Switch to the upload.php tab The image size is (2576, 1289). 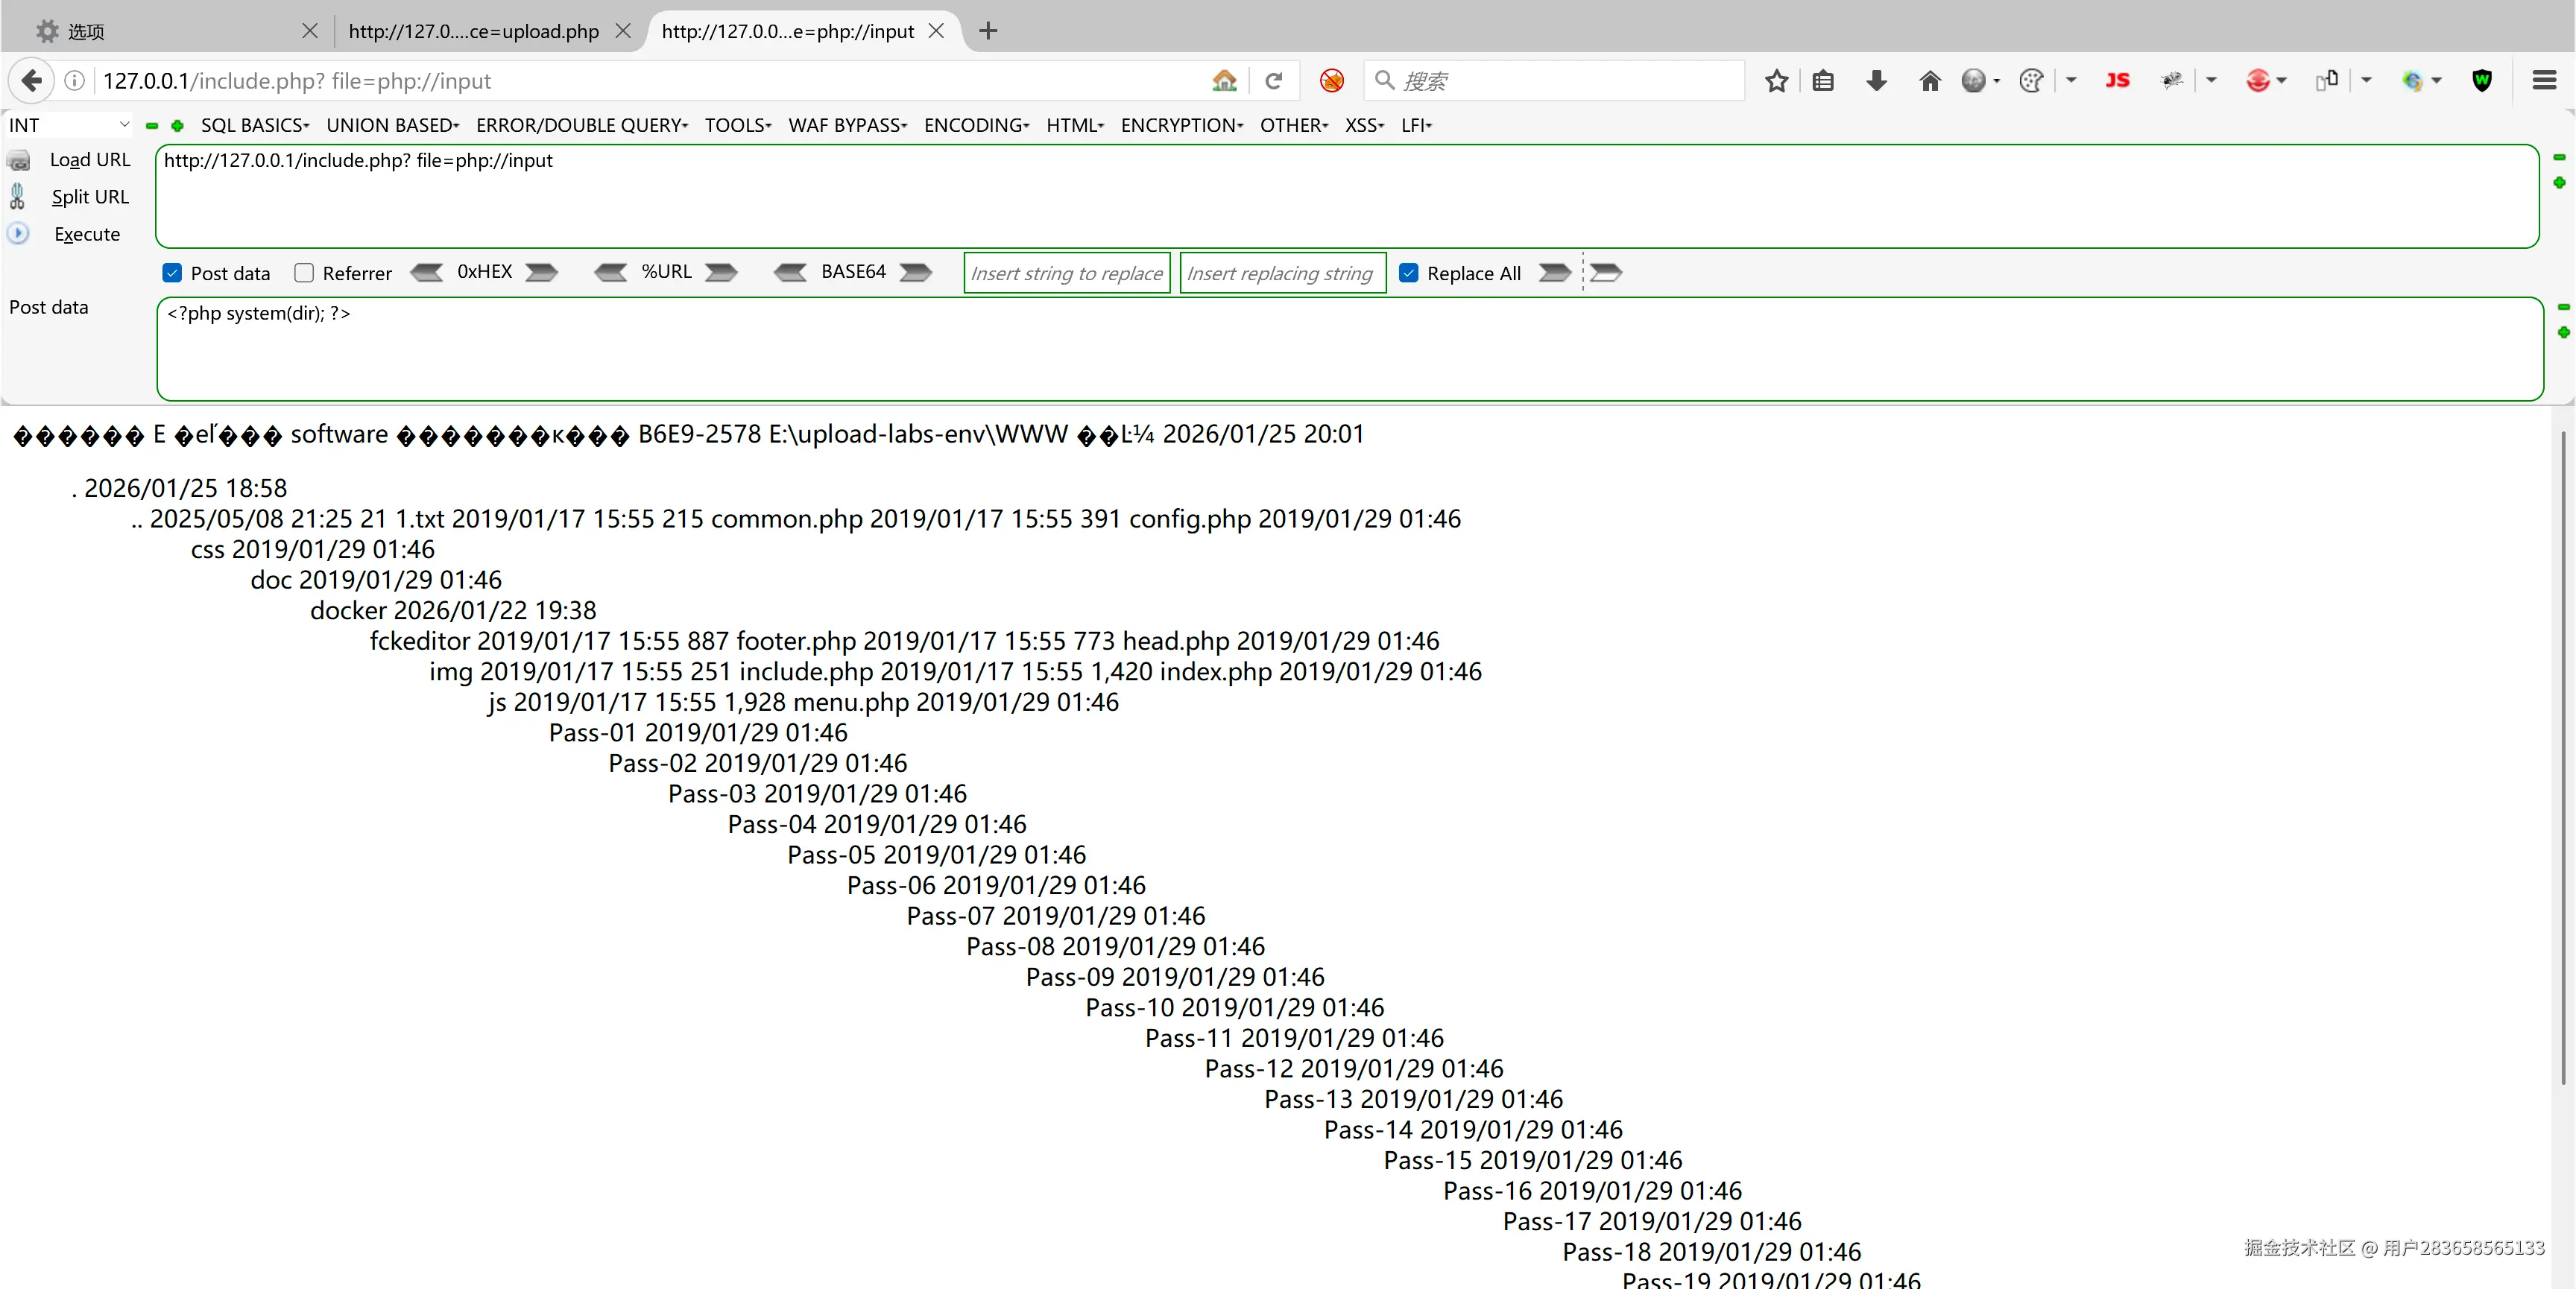pos(473,31)
